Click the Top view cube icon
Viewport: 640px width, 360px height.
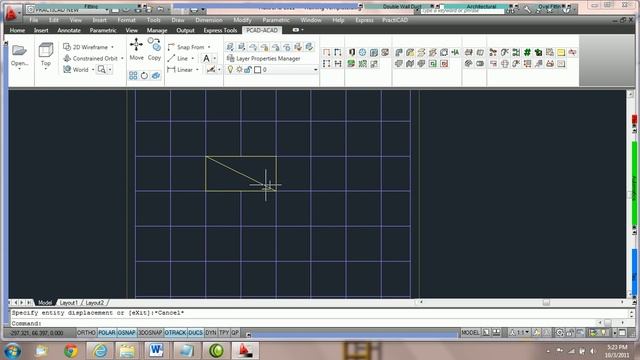point(46,50)
